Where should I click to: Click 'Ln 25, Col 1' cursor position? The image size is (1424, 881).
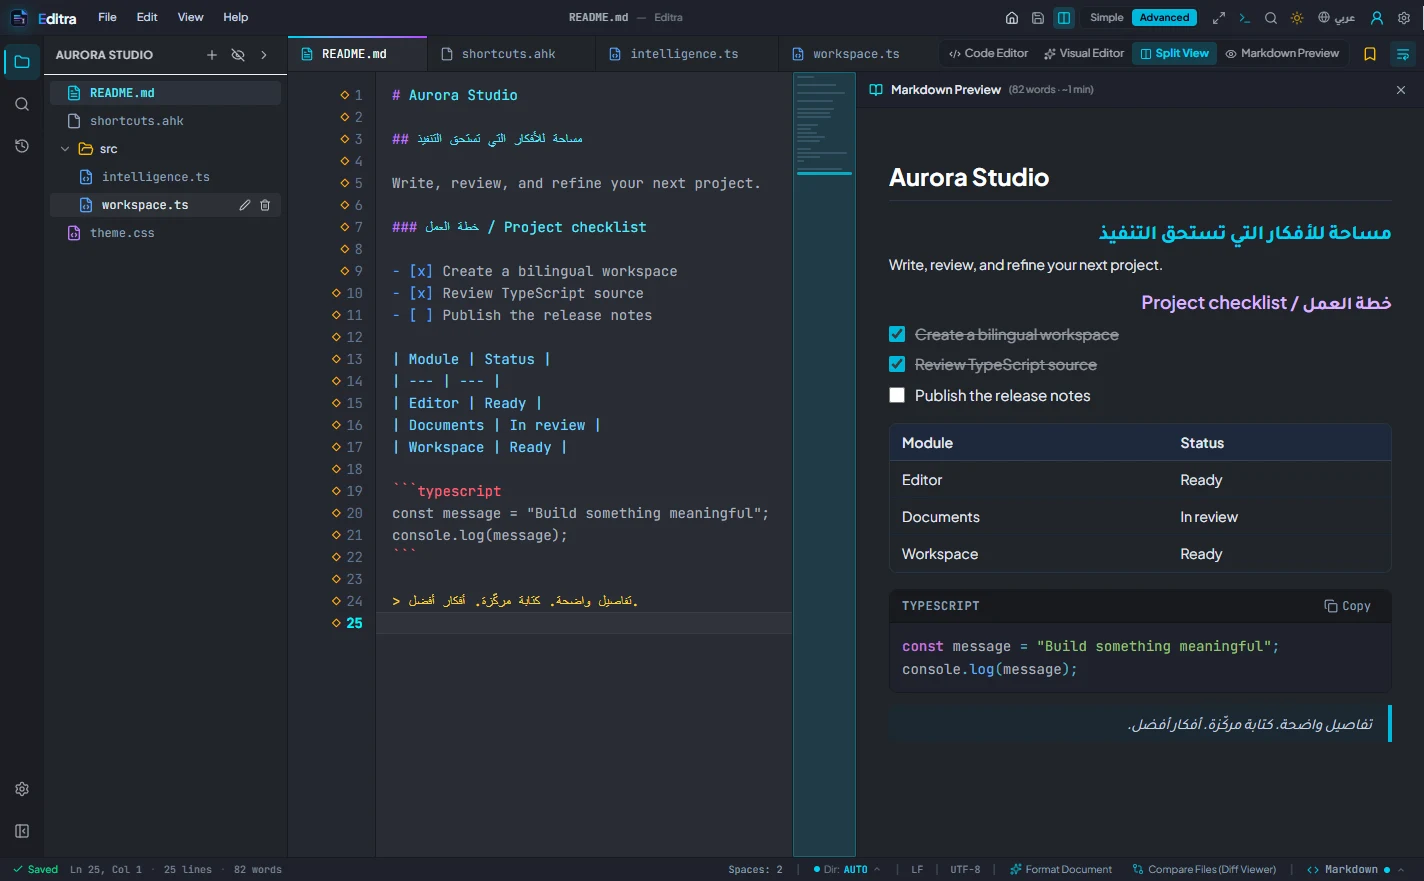(x=106, y=870)
